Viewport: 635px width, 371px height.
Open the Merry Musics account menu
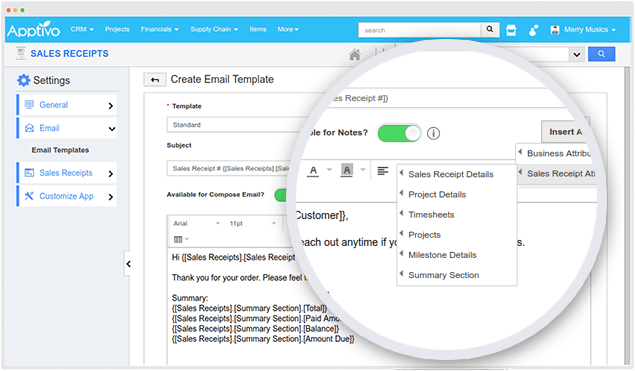point(583,30)
